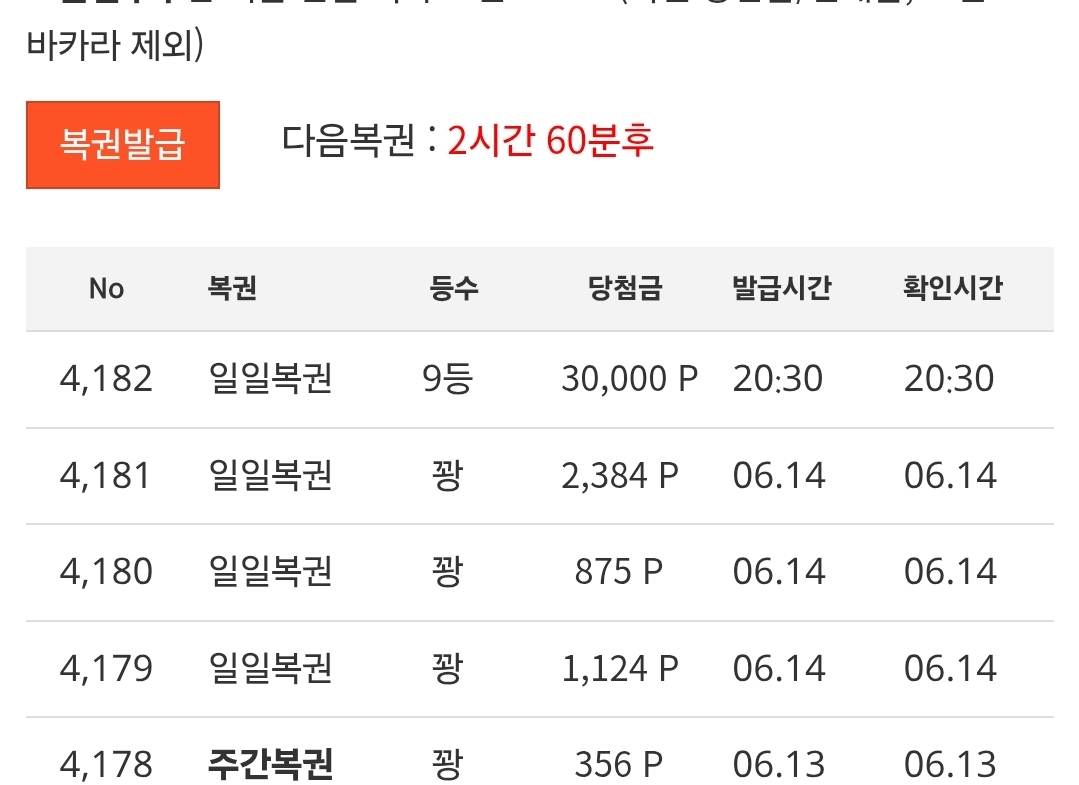Click the bold 주간복권 entry

270,764
